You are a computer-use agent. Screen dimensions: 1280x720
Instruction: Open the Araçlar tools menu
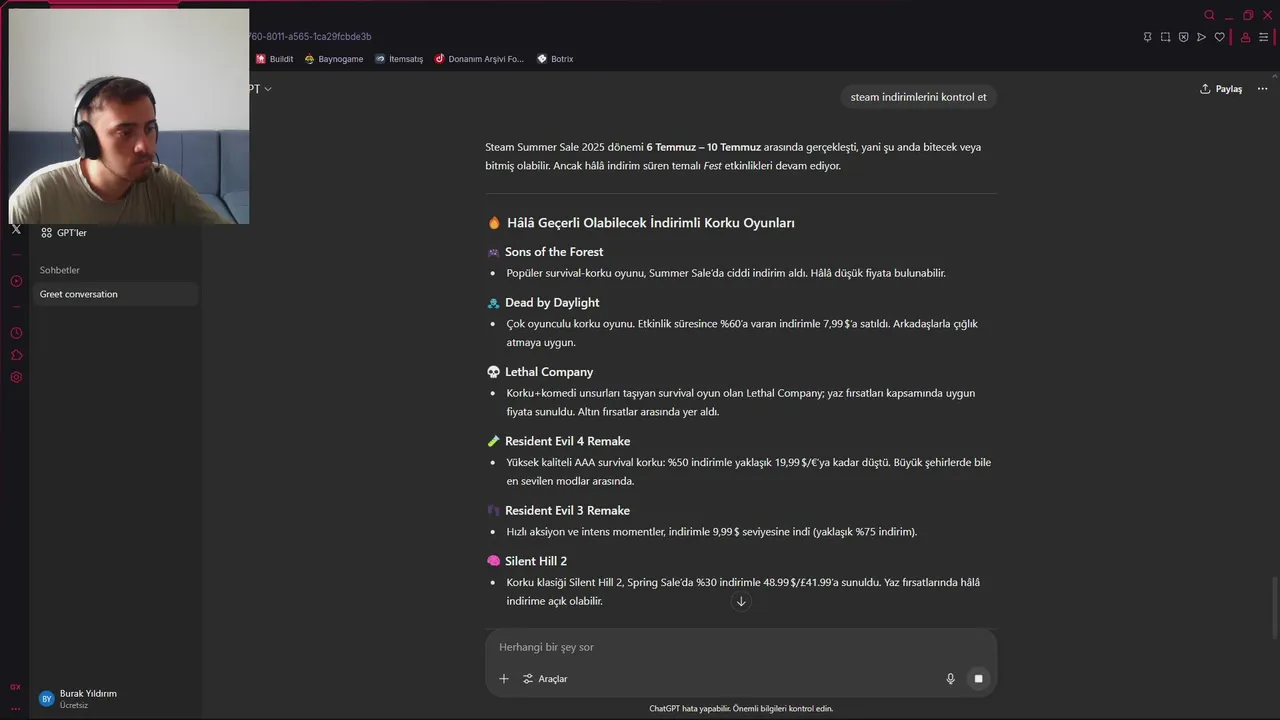point(545,679)
